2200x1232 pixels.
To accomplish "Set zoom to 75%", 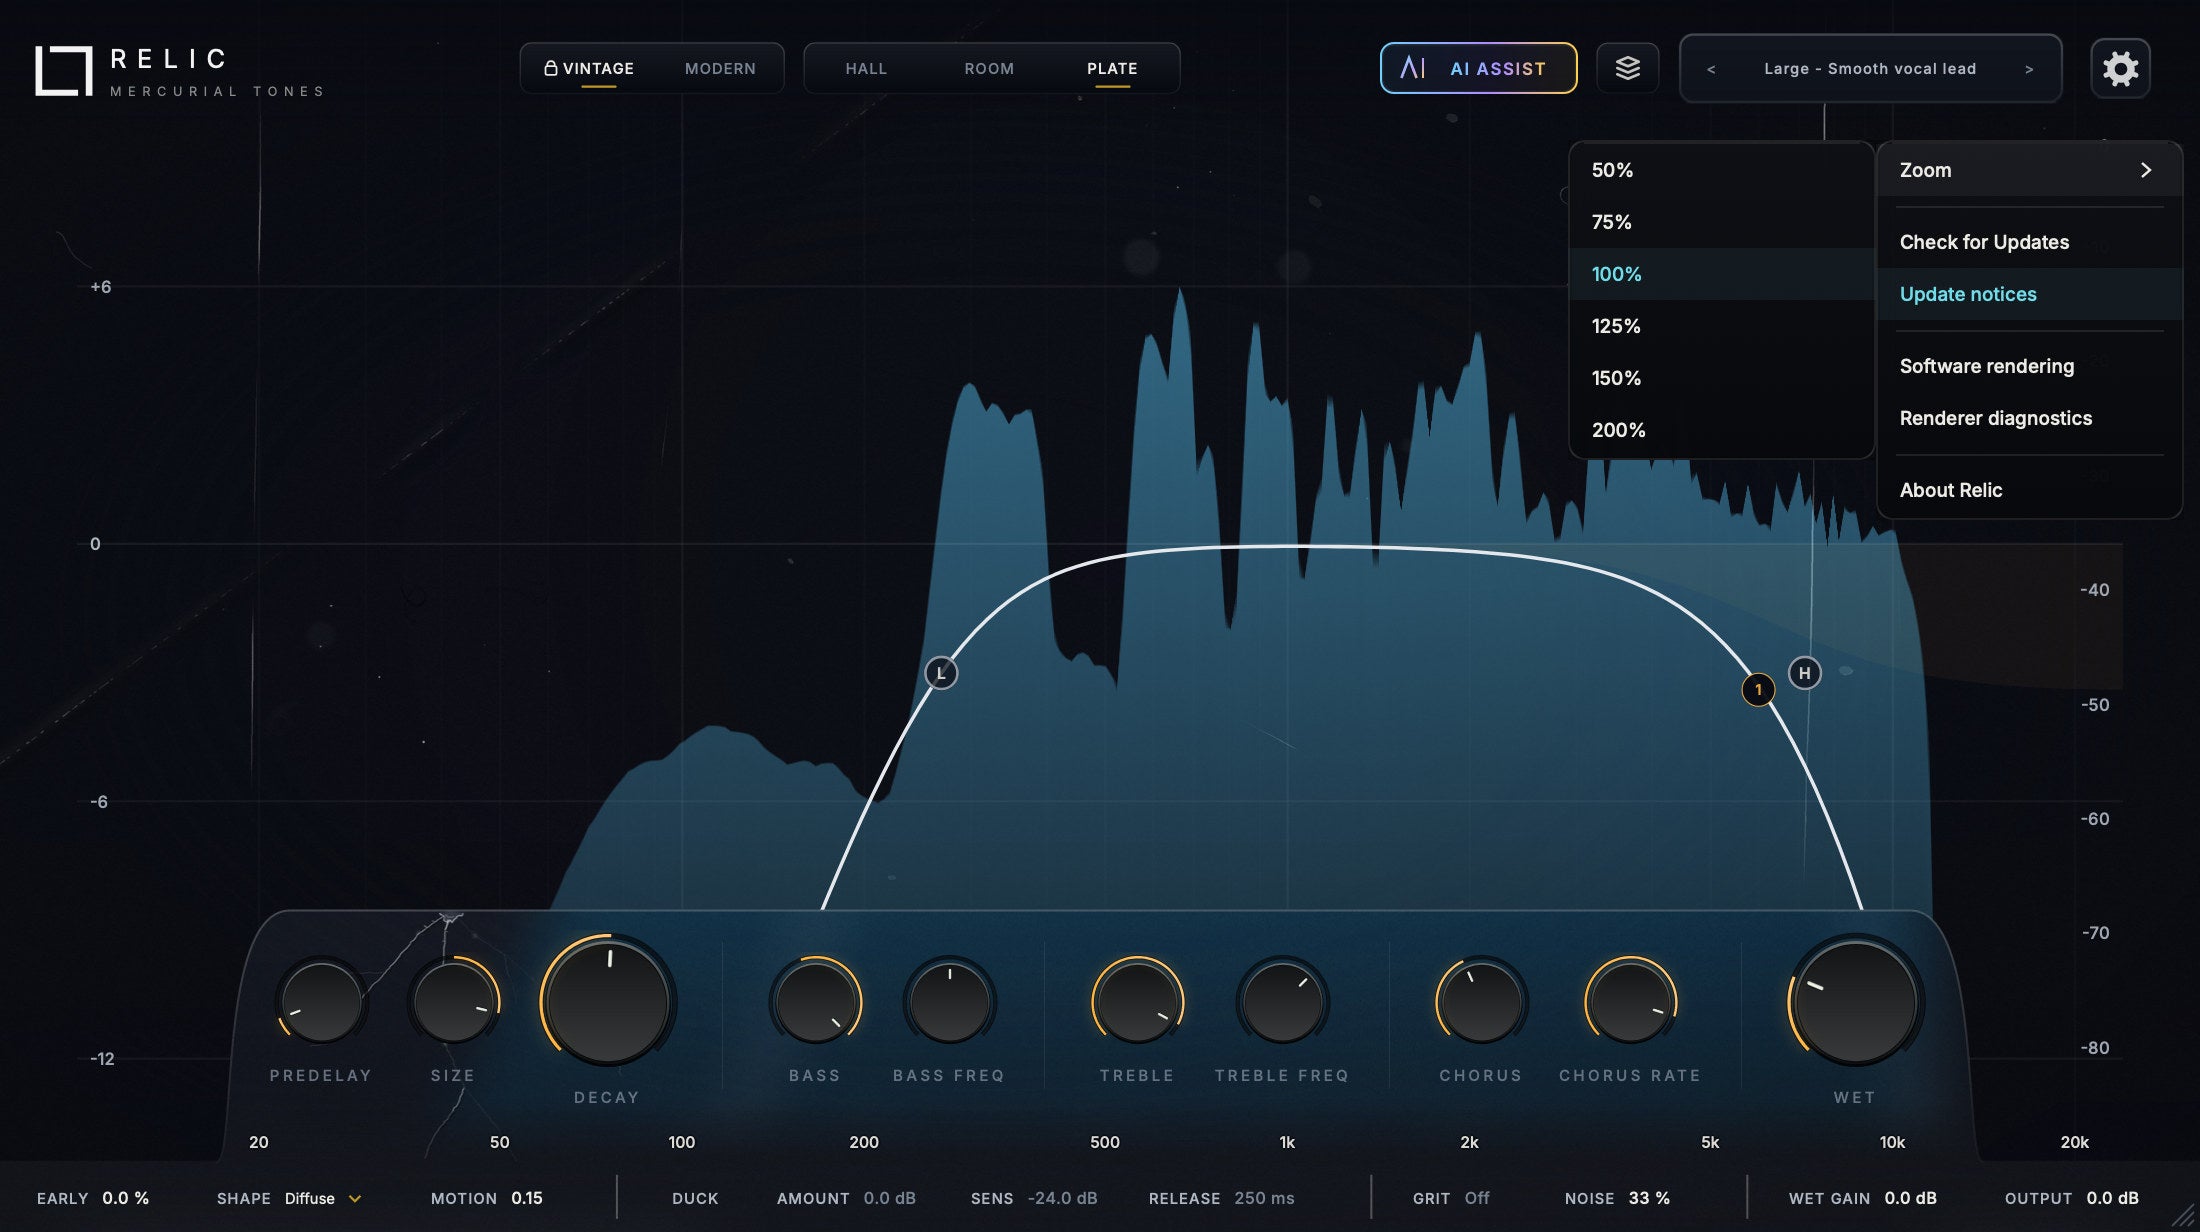I will coord(1721,222).
